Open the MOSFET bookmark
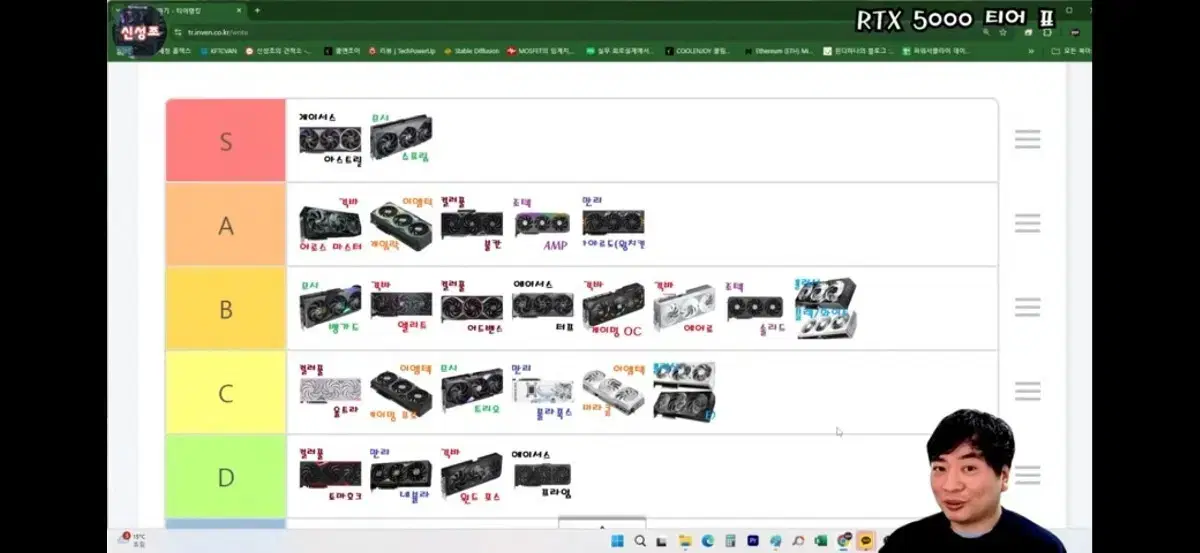The height and width of the screenshot is (553, 1200). click(x=541, y=51)
